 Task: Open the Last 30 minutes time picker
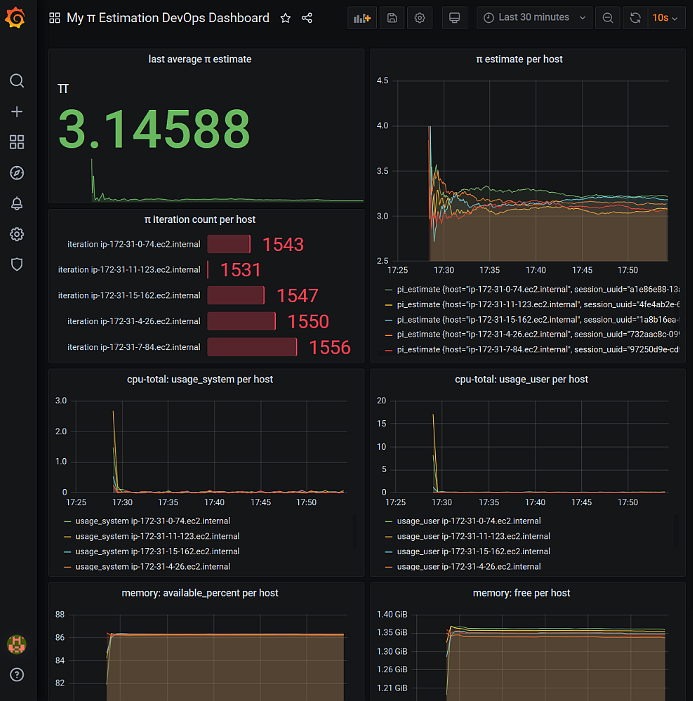pos(536,18)
